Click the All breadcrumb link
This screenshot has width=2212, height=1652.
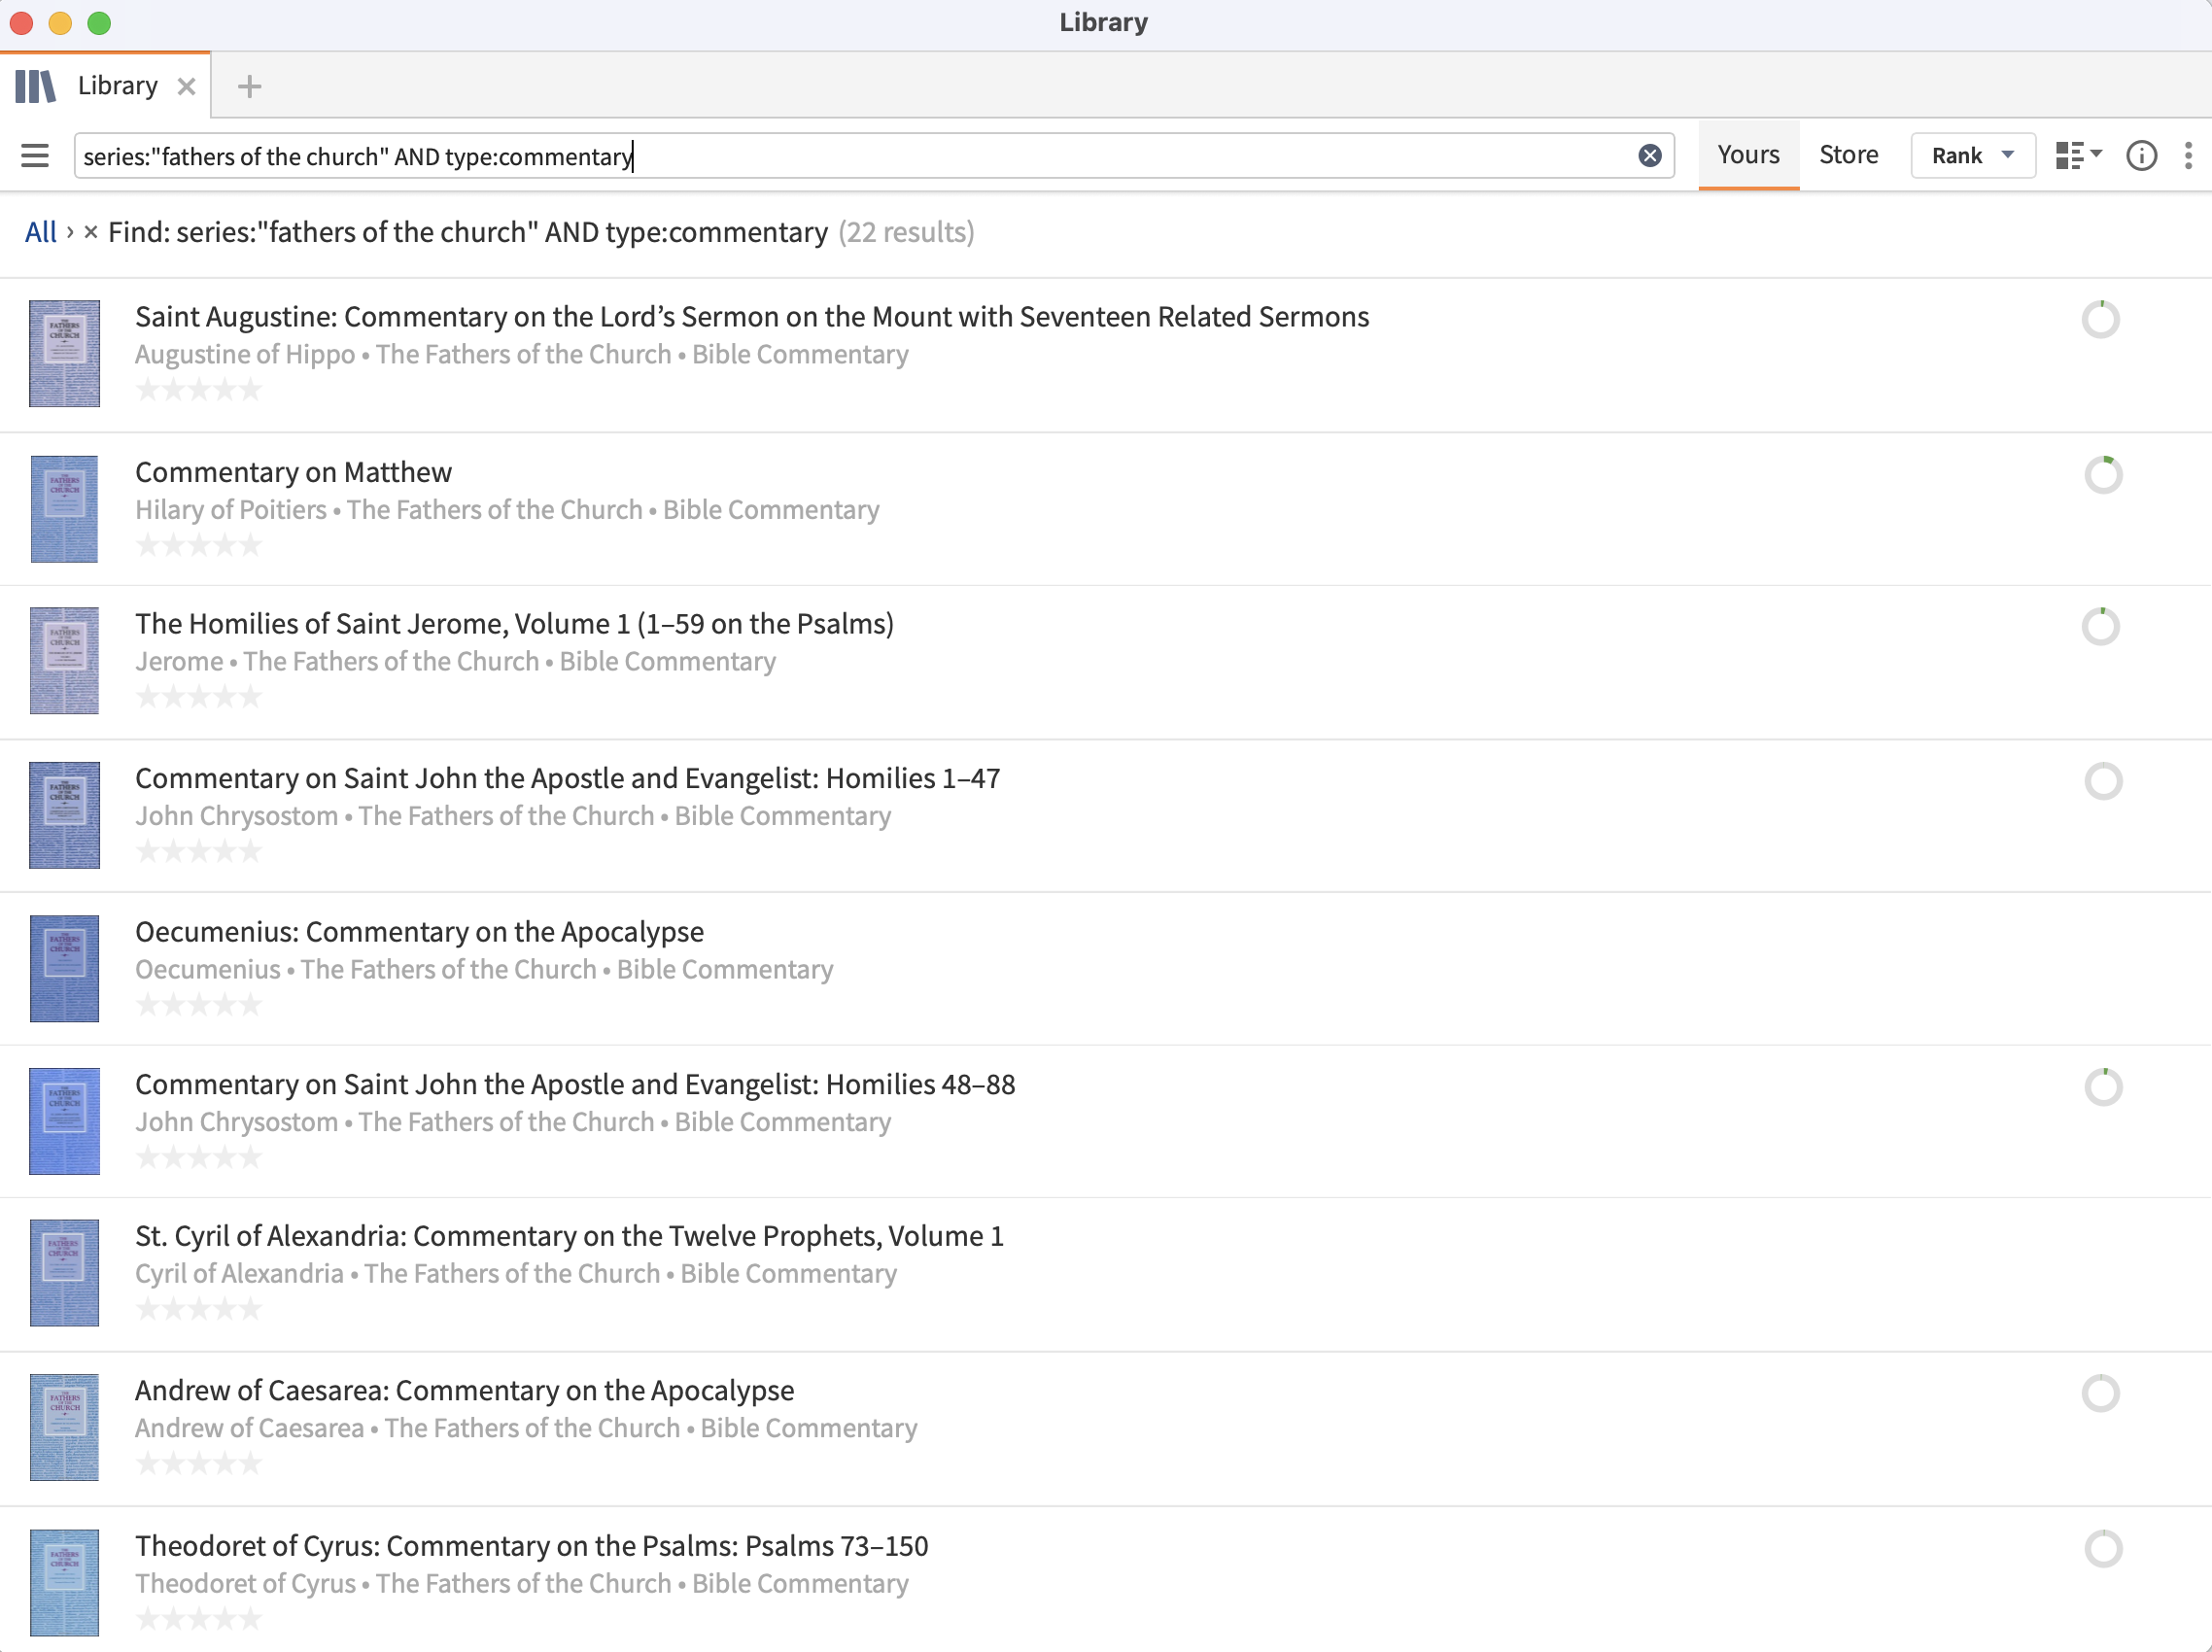click(x=40, y=233)
